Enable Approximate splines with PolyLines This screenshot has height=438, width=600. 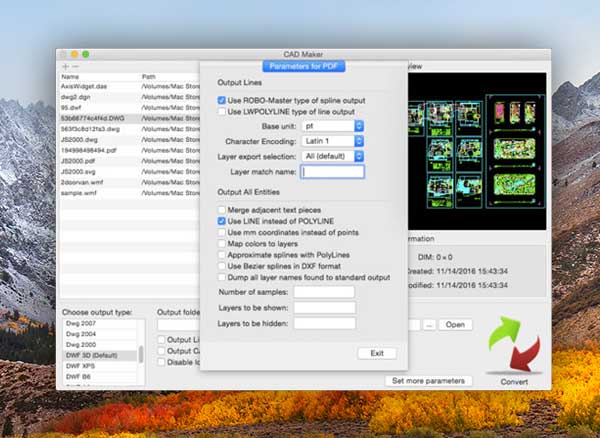222,255
